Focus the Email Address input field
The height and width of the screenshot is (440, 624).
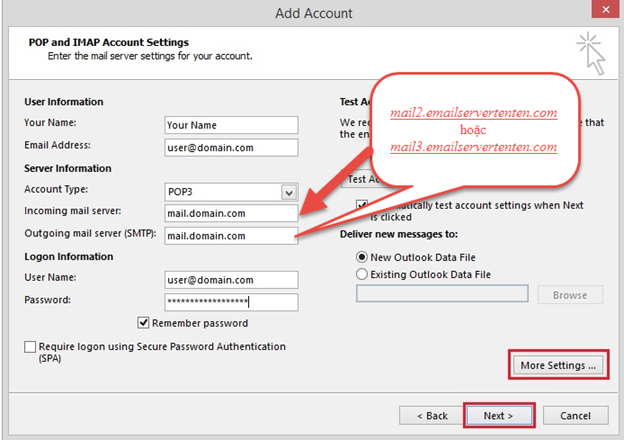[231, 148]
